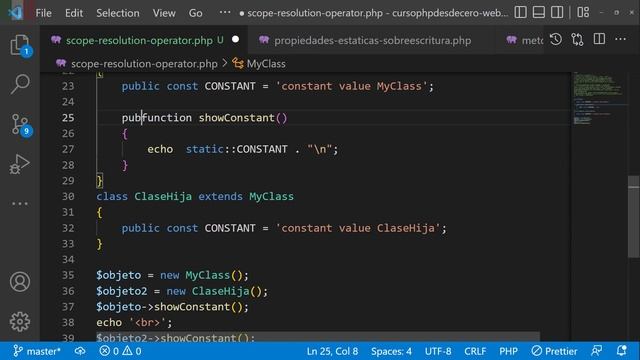Click '$objeto2' variable on line 36
Image resolution: width=640 pixels, height=360 pixels.
[x=122, y=291]
